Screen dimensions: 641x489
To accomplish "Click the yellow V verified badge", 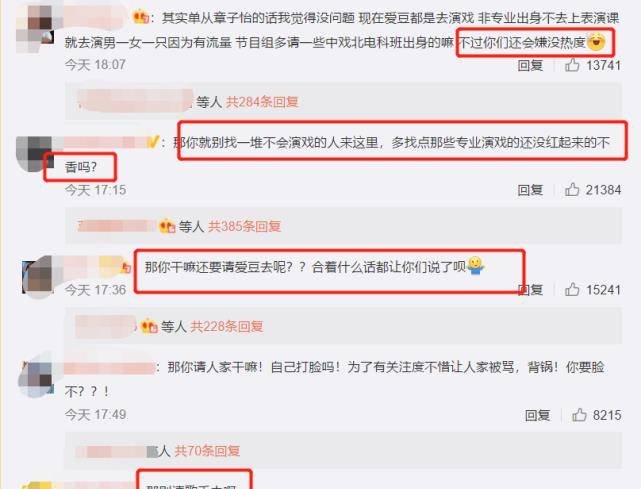I will 152,142.
